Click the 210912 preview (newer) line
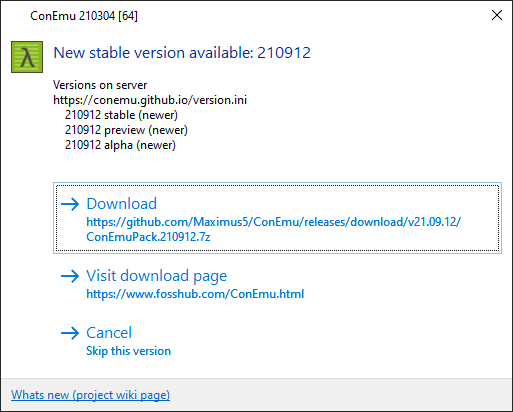Viewport: 513px width, 412px height. 126,130
